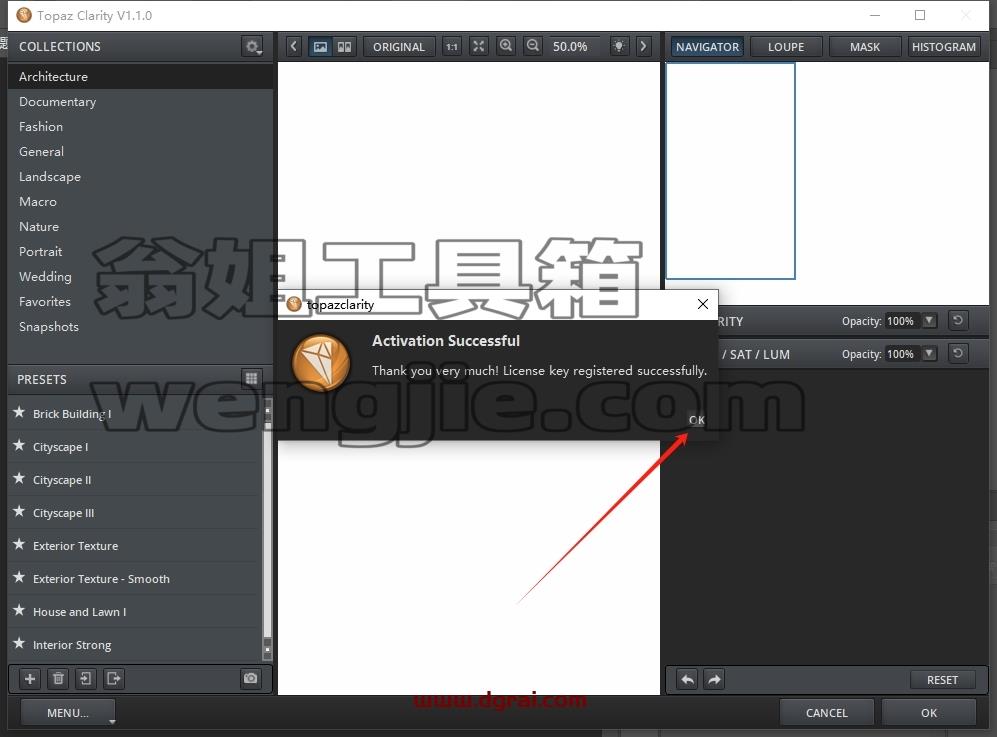Open SAT / LUM Opacity dropdown arrow
Screen dimensions: 997x737
tap(930, 354)
